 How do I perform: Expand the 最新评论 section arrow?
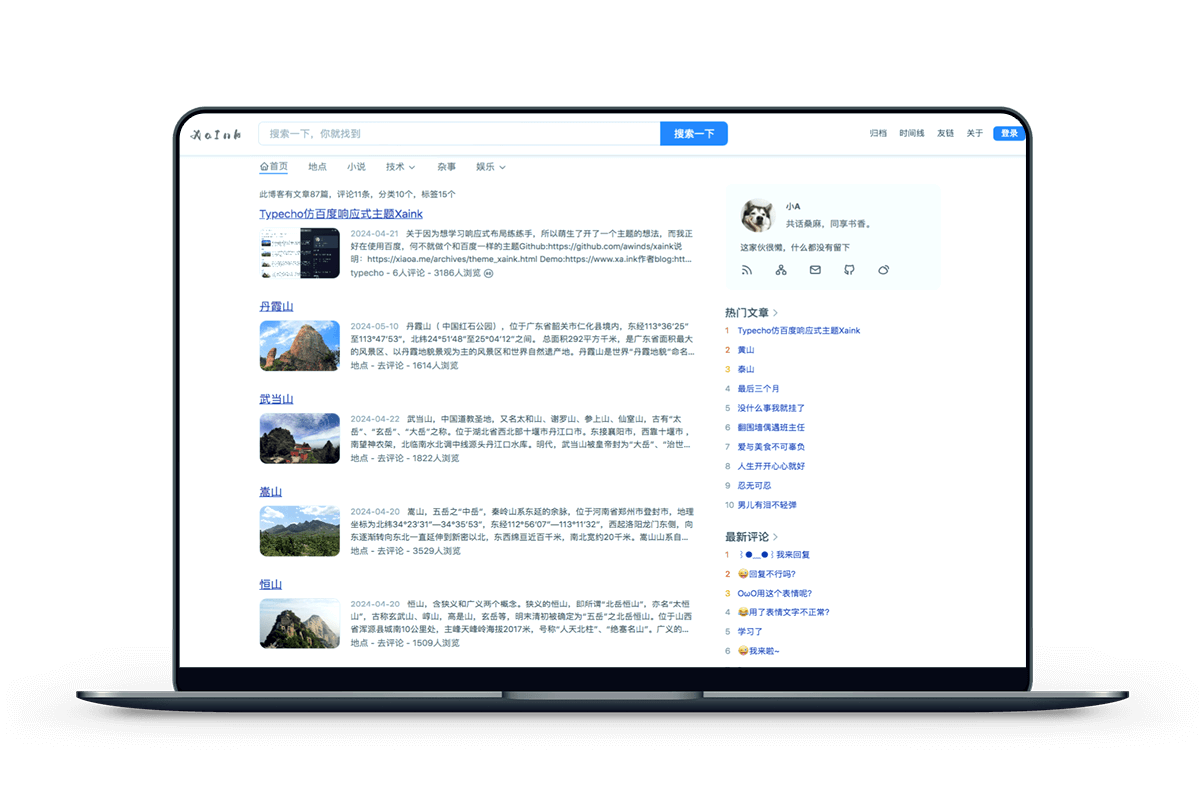[776, 537]
